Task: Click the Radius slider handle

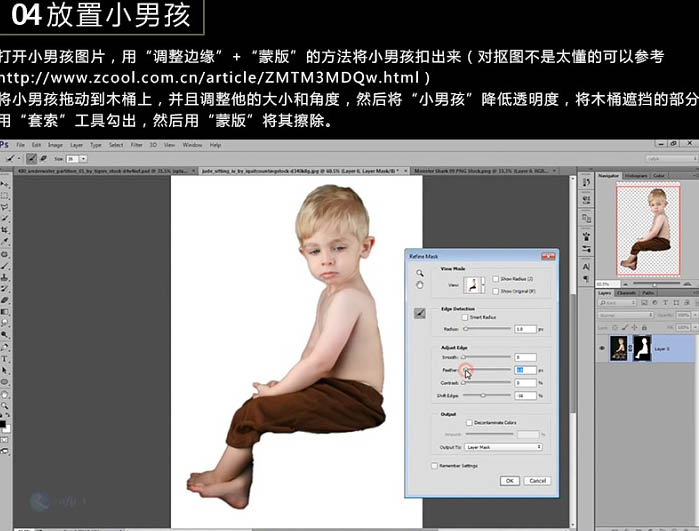Action: tap(466, 329)
